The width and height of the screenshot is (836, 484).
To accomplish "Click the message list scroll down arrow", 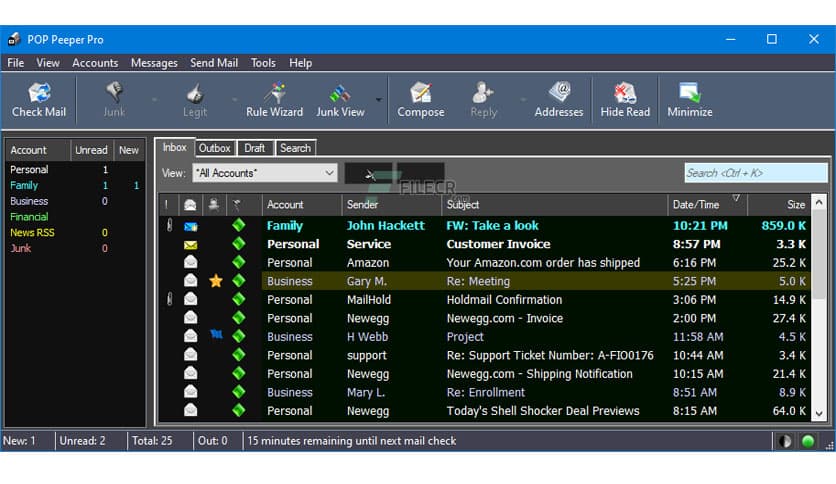I will 819,414.
